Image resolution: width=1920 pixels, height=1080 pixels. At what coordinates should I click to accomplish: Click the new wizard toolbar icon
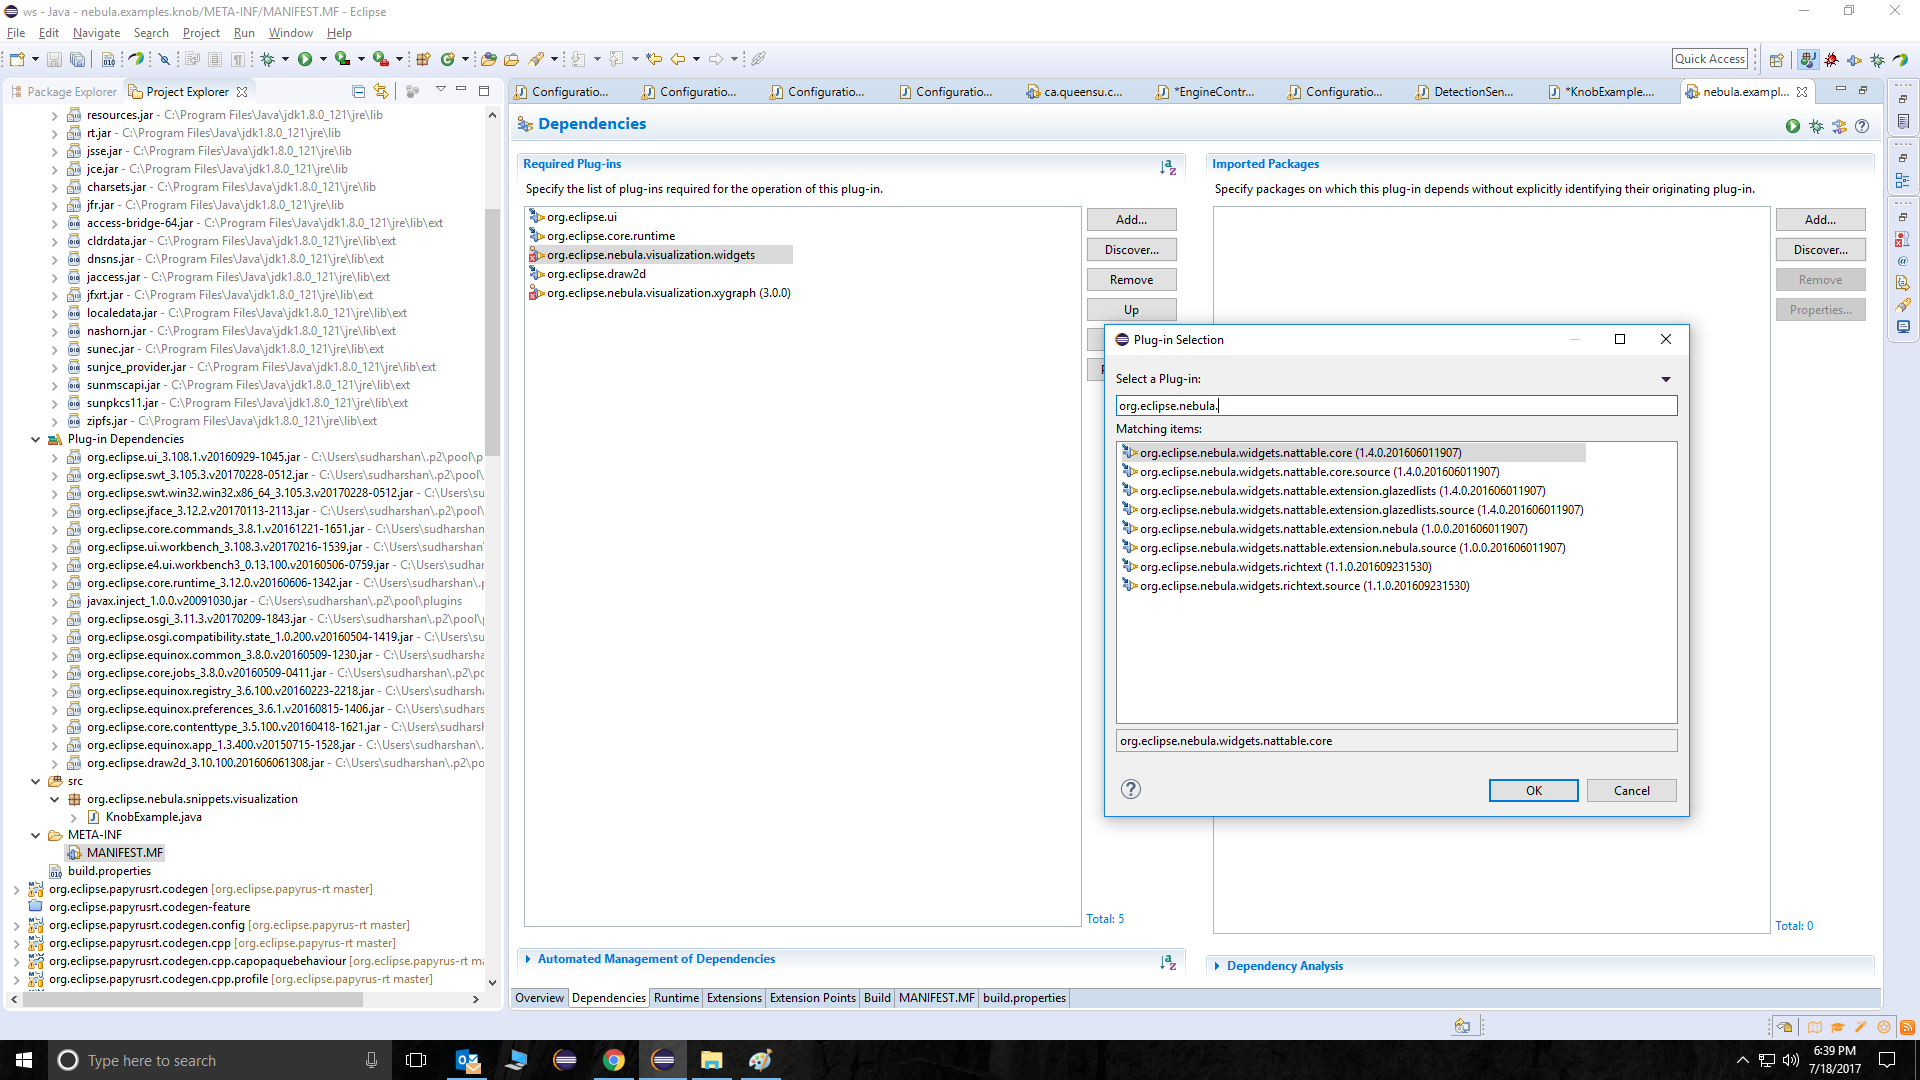pyautogui.click(x=17, y=59)
